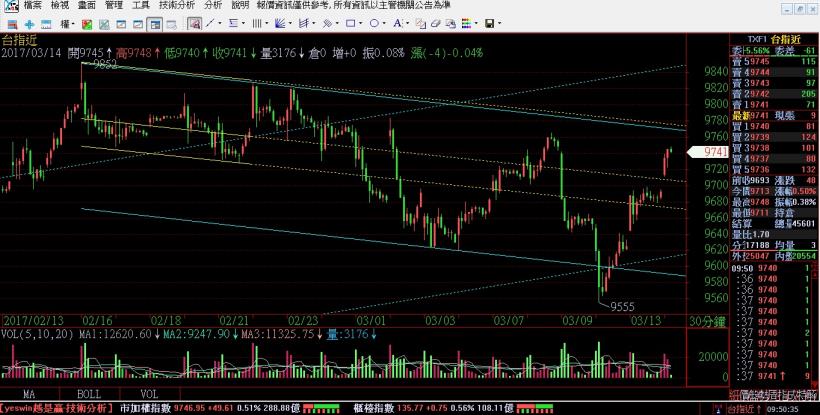Open the 檔案 menu
This screenshot has width=820, height=415.
[16, 5]
